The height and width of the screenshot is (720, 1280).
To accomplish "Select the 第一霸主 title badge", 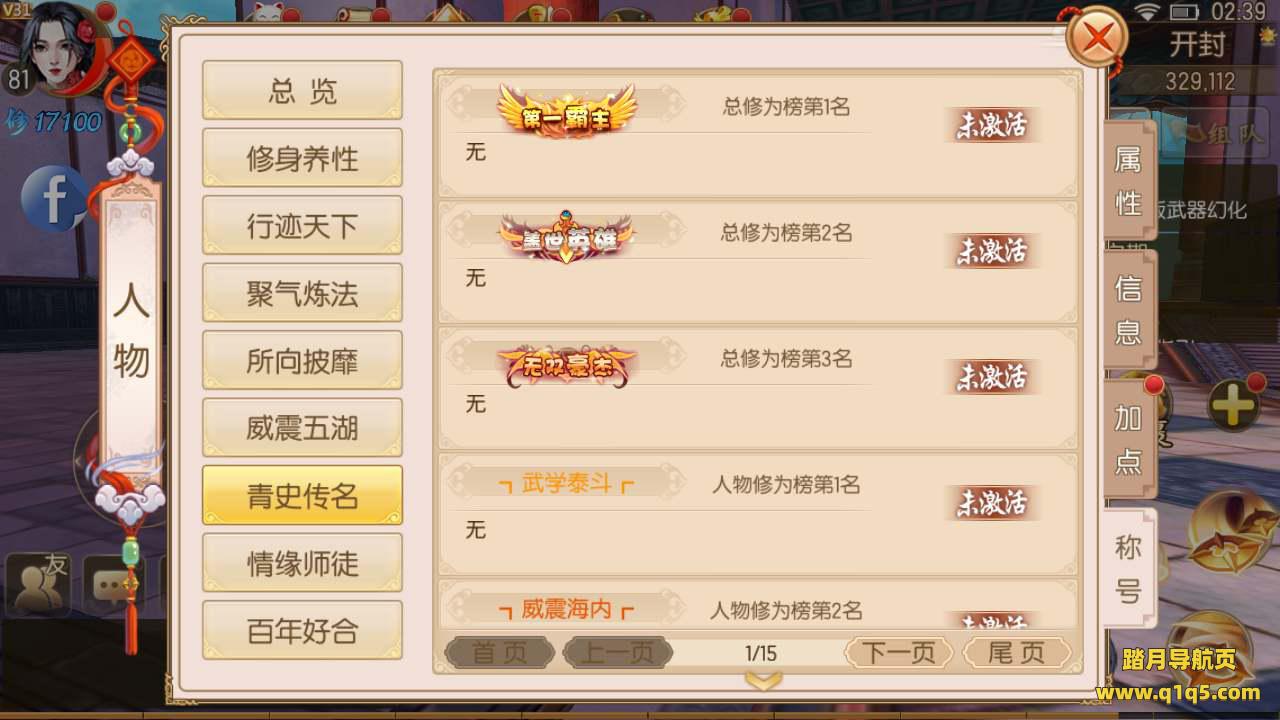I will pos(566,110).
